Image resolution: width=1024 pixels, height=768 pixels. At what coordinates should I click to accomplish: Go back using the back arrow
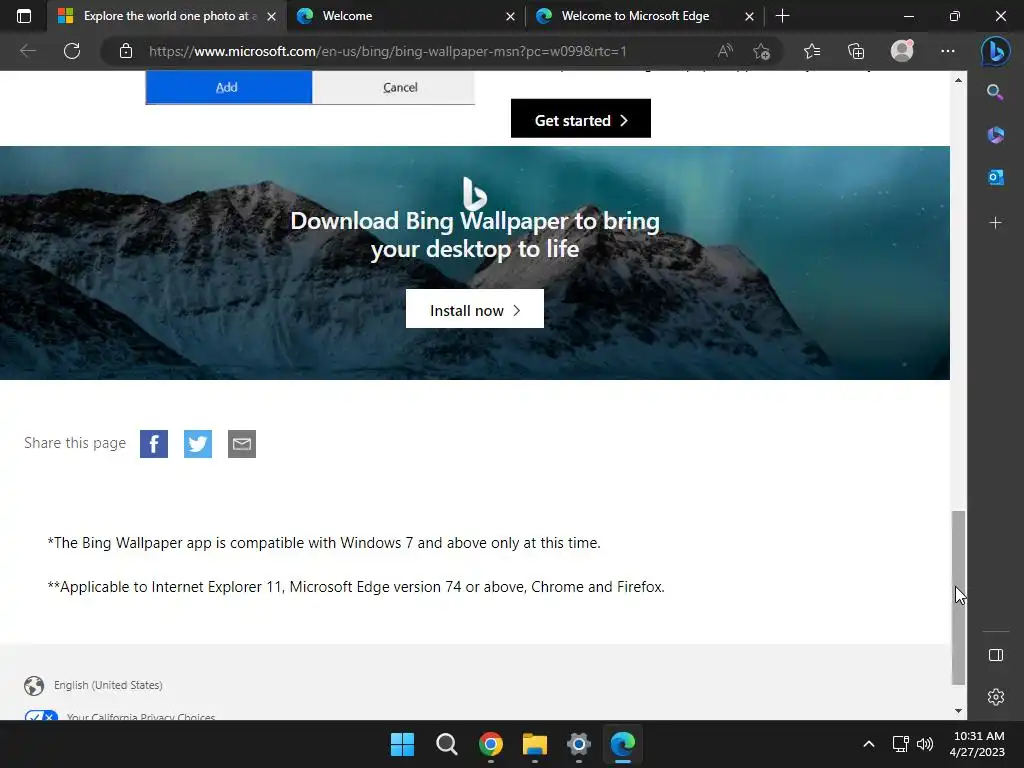click(28, 51)
